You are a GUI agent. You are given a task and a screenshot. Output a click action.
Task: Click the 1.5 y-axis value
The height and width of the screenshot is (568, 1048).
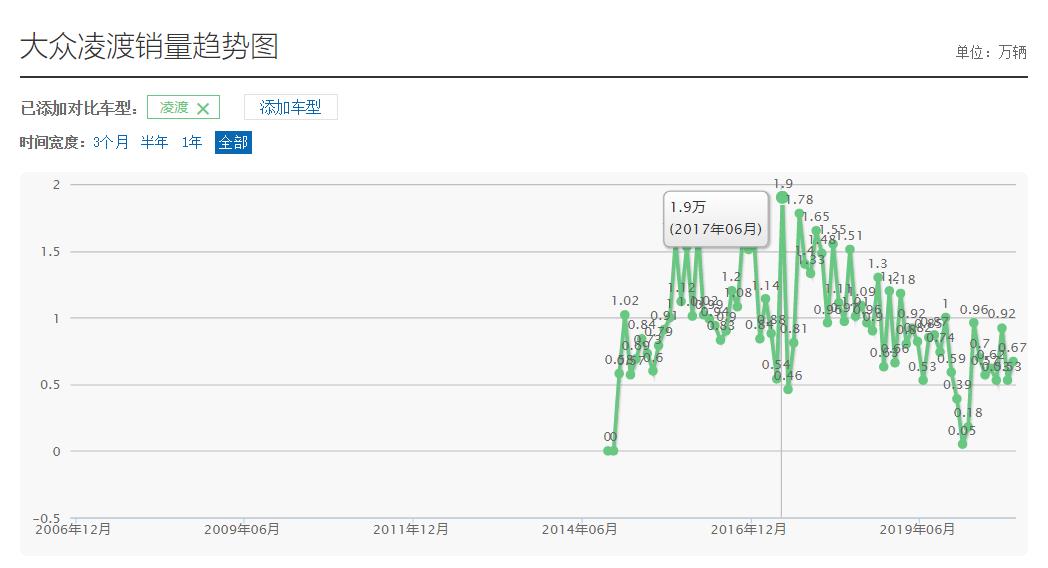pyautogui.click(x=50, y=251)
